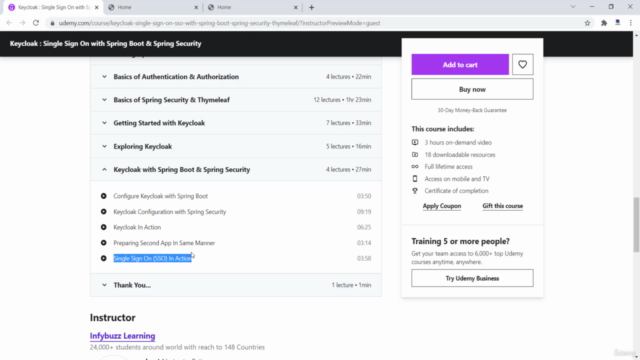Close the second Home tab
Screen dimensions: 640x360
tap(196, 7)
